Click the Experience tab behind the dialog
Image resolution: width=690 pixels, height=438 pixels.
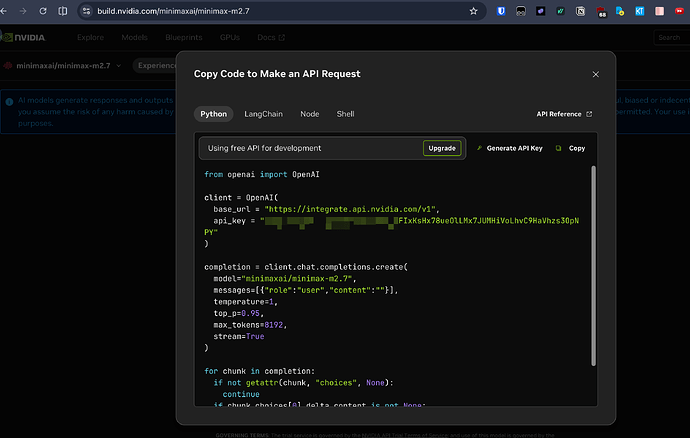(x=156, y=66)
